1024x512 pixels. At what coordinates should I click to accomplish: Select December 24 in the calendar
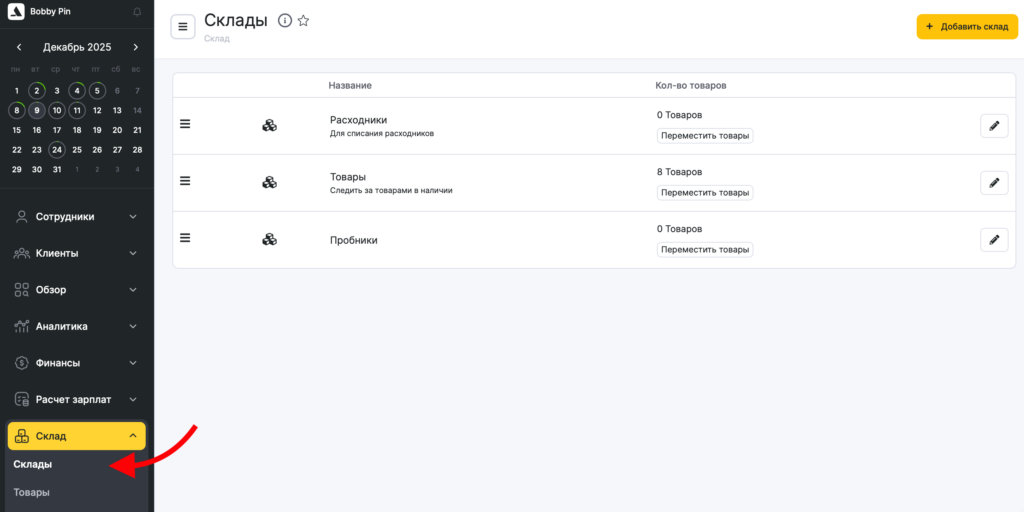click(57, 150)
